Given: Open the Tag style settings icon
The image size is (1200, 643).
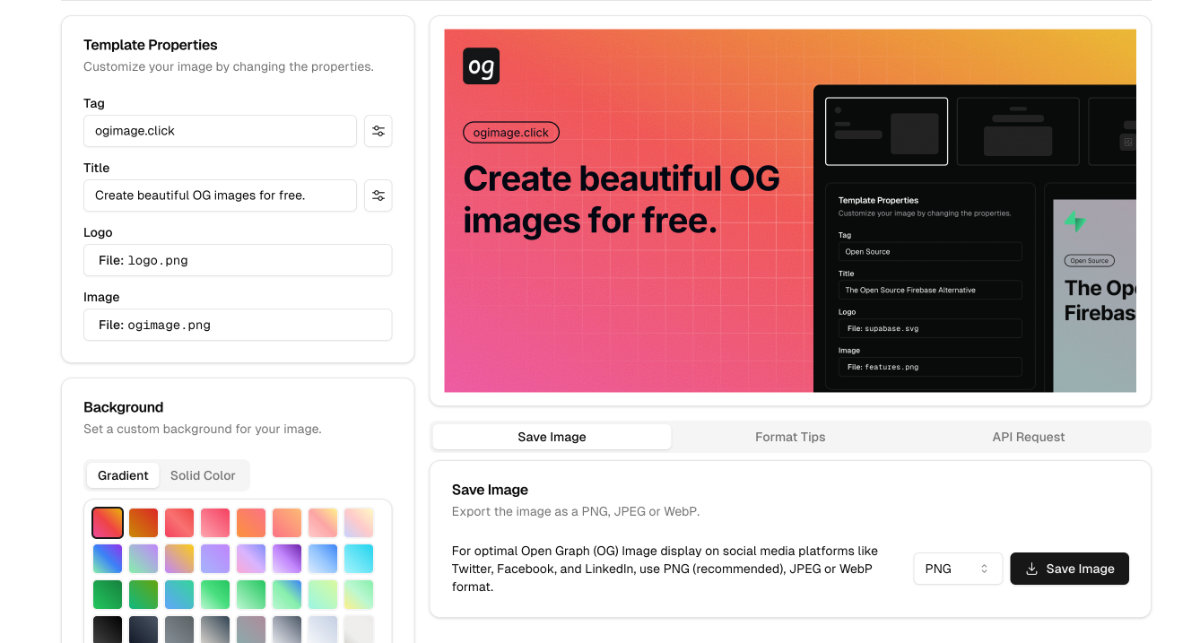Looking at the screenshot, I should tap(378, 131).
